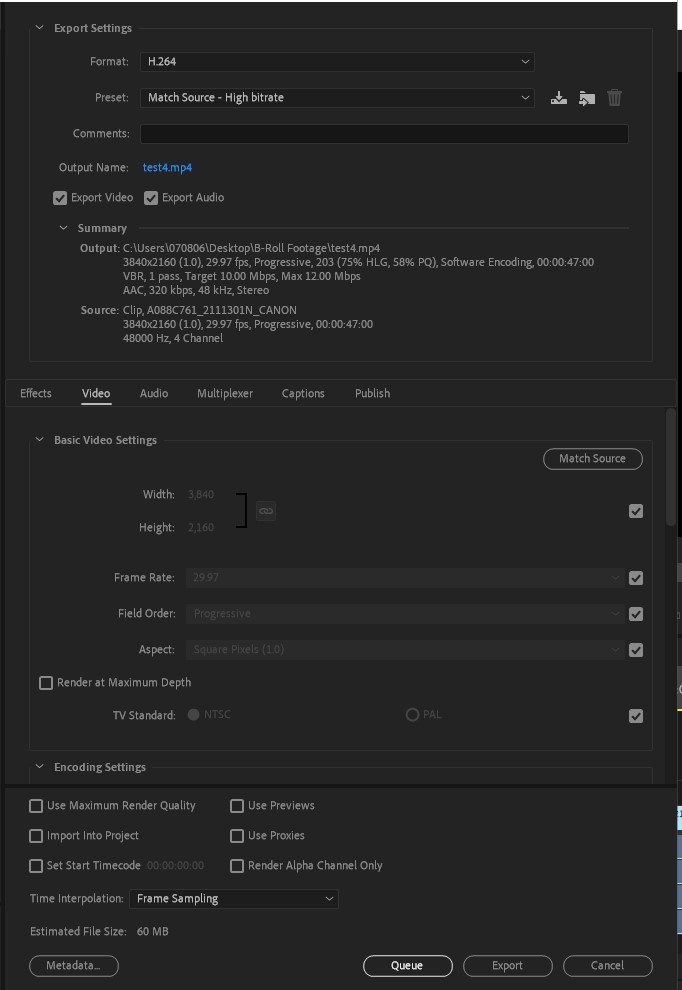Open the Captions tab
Screen dimensions: 682x990
point(303,393)
